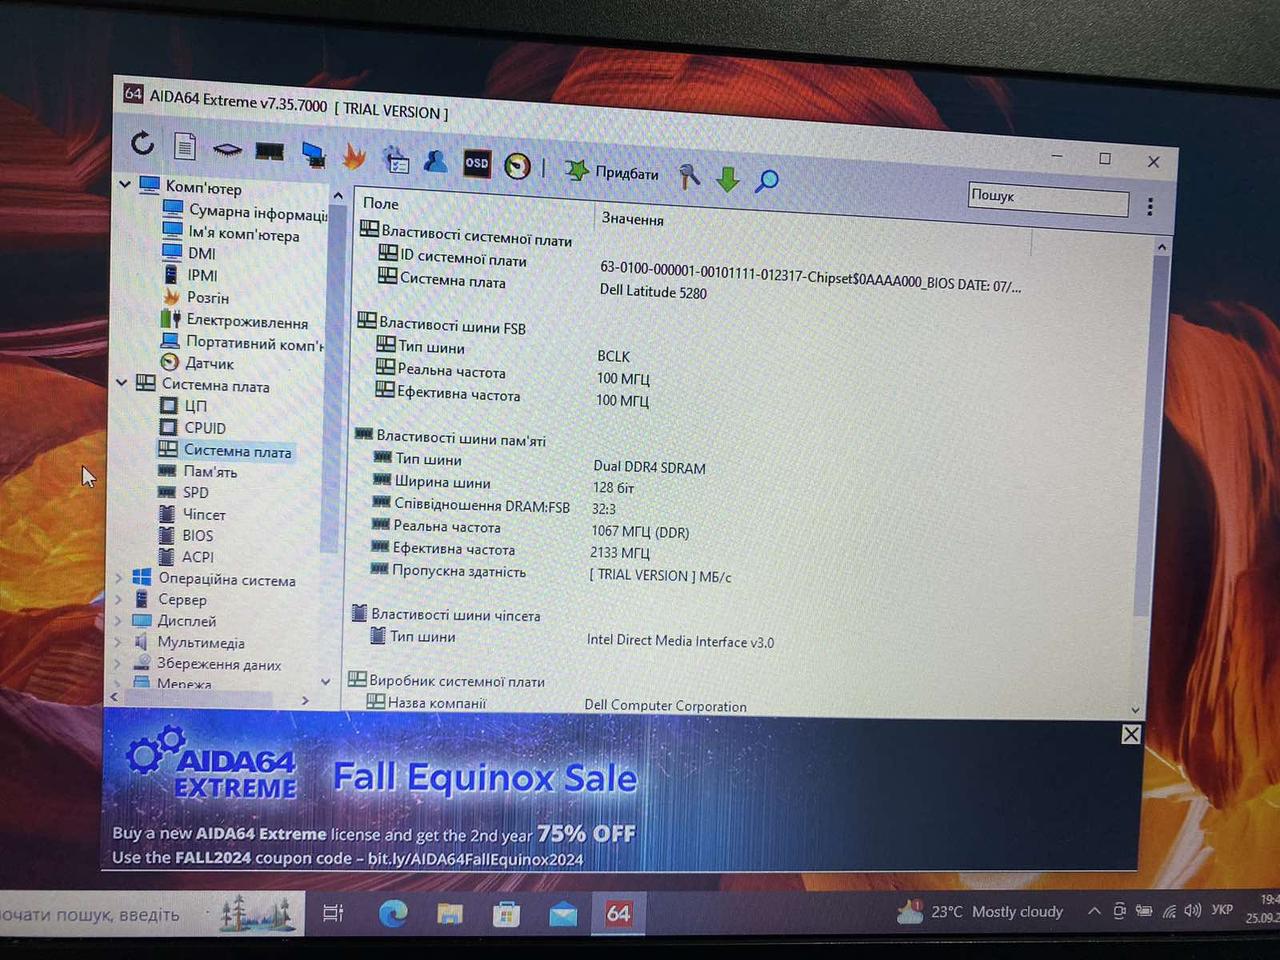This screenshot has width=1280, height=960.
Task: Launch Microsoft Edge from the taskbar
Action: 393,913
